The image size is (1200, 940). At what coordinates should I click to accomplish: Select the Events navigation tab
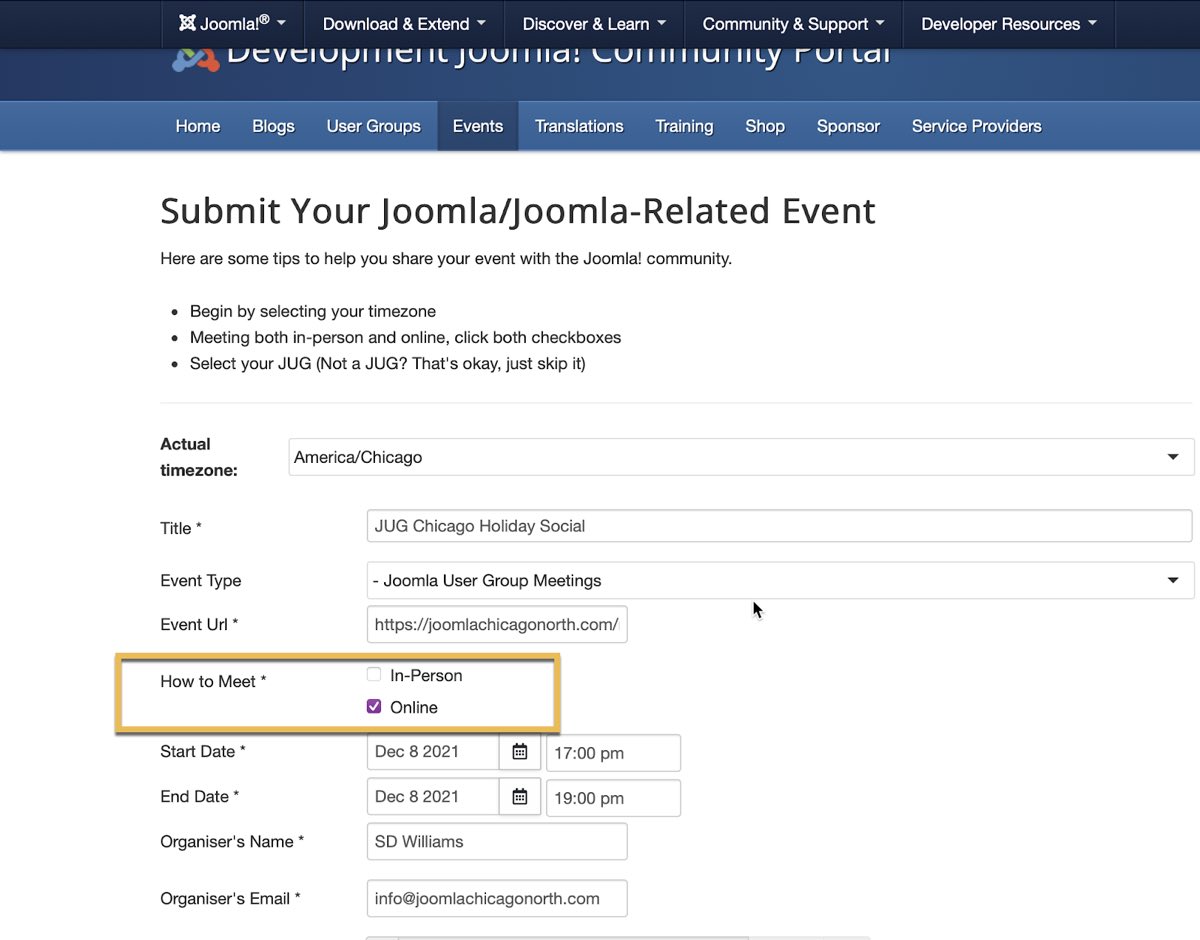[478, 126]
